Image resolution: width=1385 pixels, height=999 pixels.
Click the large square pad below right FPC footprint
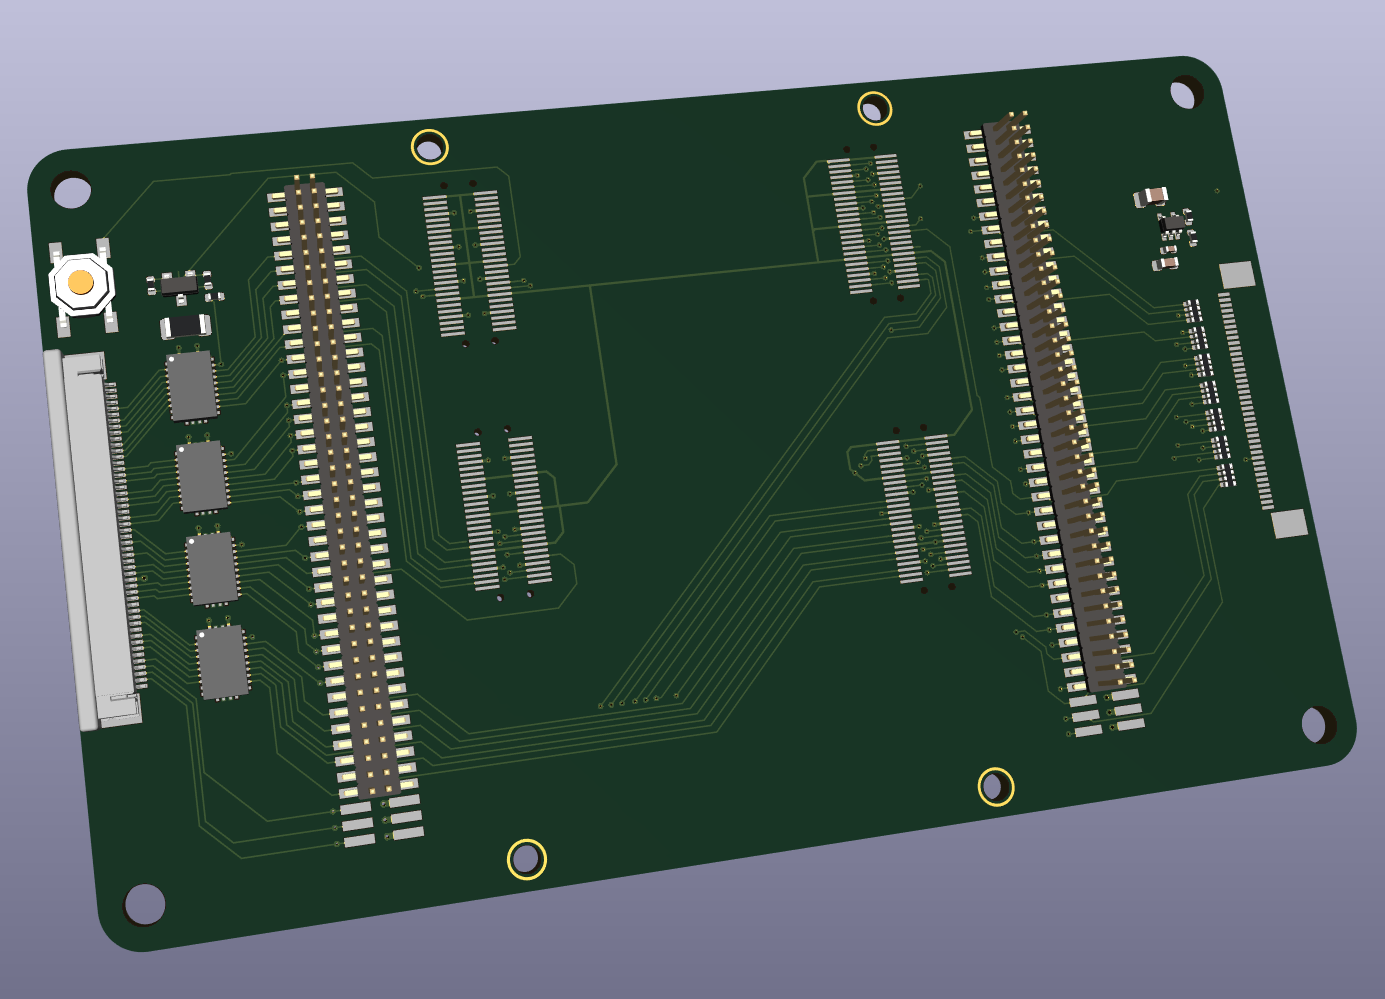point(1289,524)
